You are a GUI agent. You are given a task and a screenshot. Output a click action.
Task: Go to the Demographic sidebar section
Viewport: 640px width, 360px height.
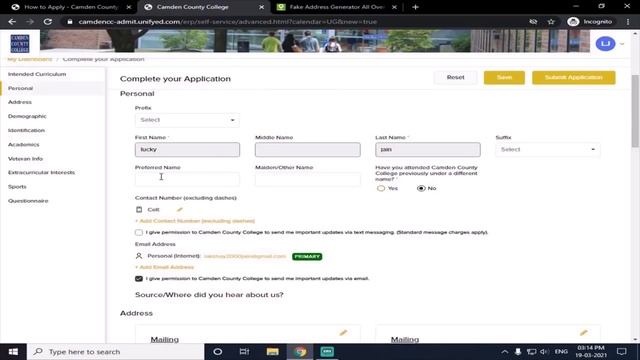(x=27, y=116)
